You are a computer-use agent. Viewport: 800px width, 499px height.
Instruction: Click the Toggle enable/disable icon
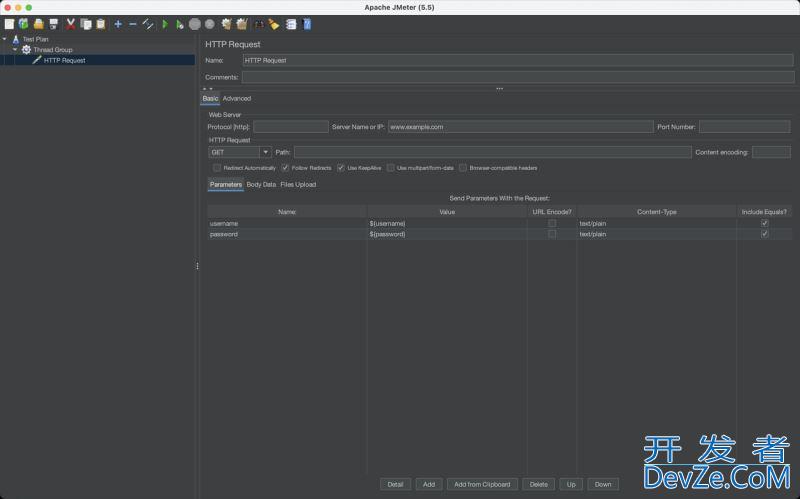tap(147, 24)
